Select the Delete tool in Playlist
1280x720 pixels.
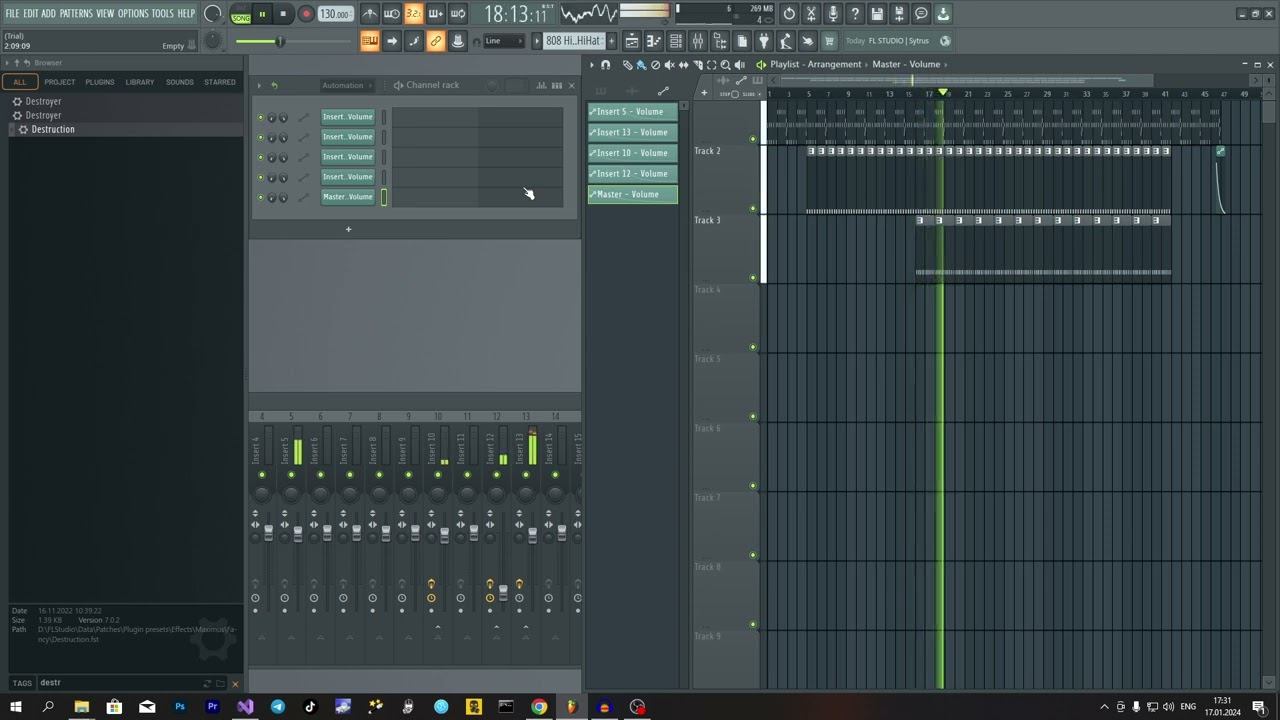coord(655,64)
